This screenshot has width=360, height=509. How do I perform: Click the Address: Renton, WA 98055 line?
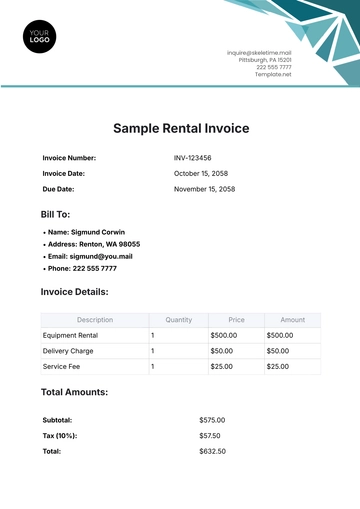pos(94,244)
